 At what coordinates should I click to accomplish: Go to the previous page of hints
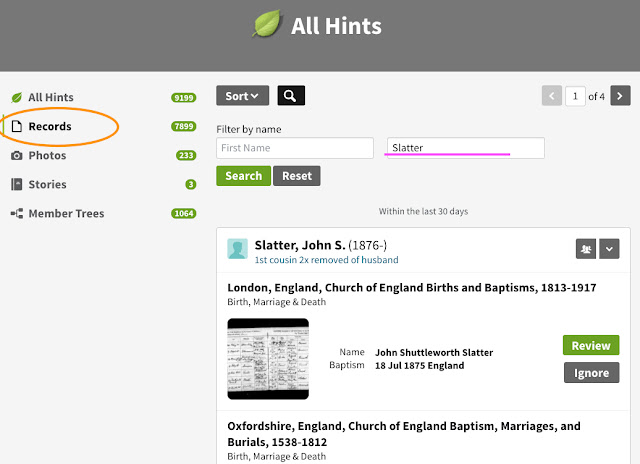[x=551, y=96]
